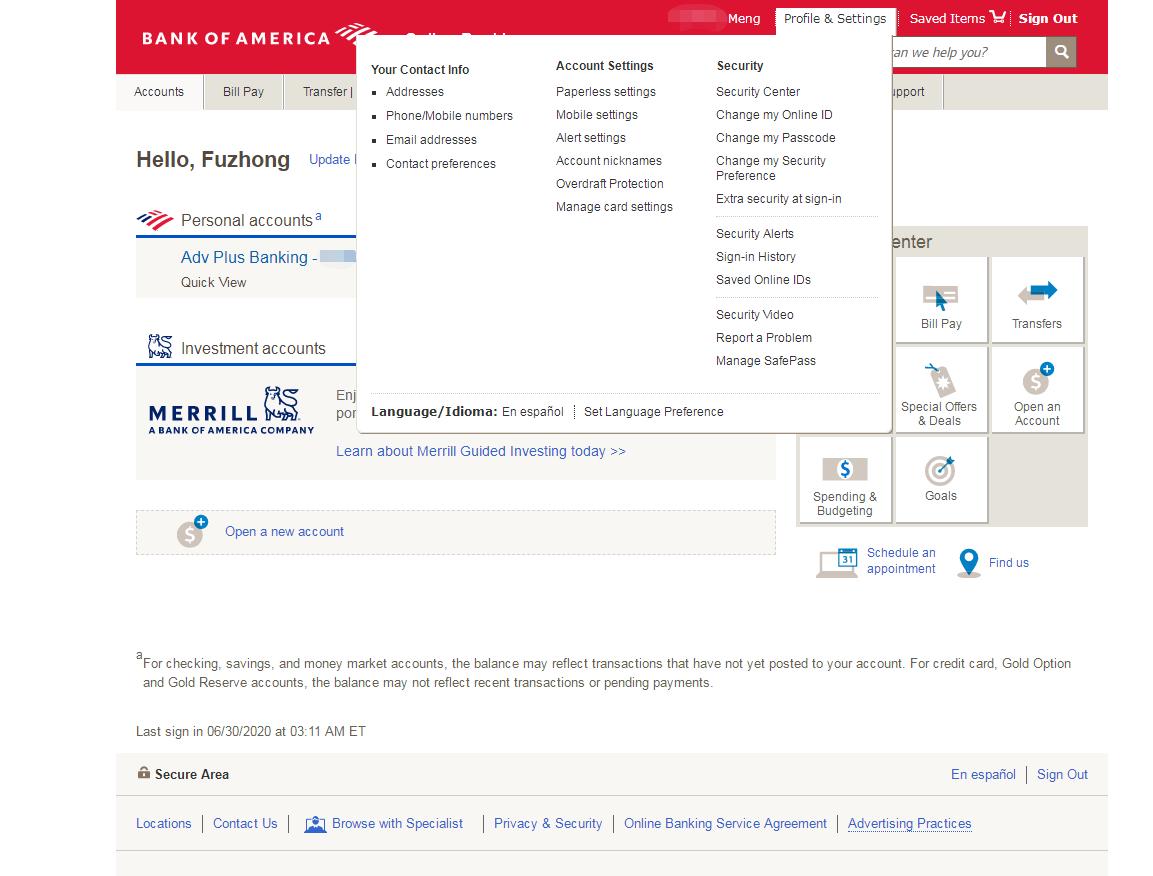
Task: Open Manage SafePass
Action: click(x=765, y=360)
